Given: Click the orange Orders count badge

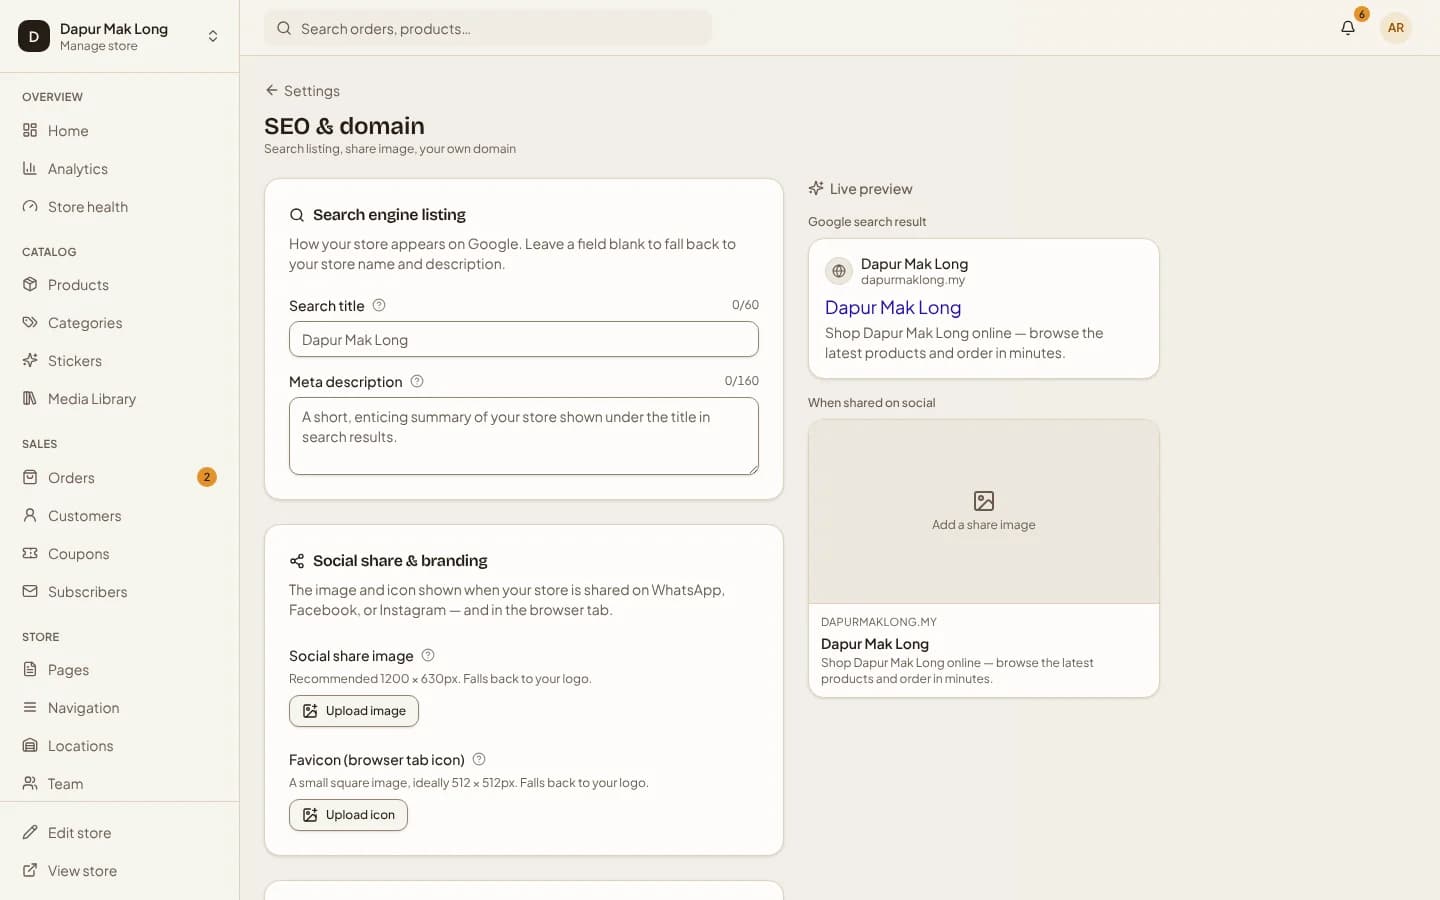Looking at the screenshot, I should pos(207,478).
